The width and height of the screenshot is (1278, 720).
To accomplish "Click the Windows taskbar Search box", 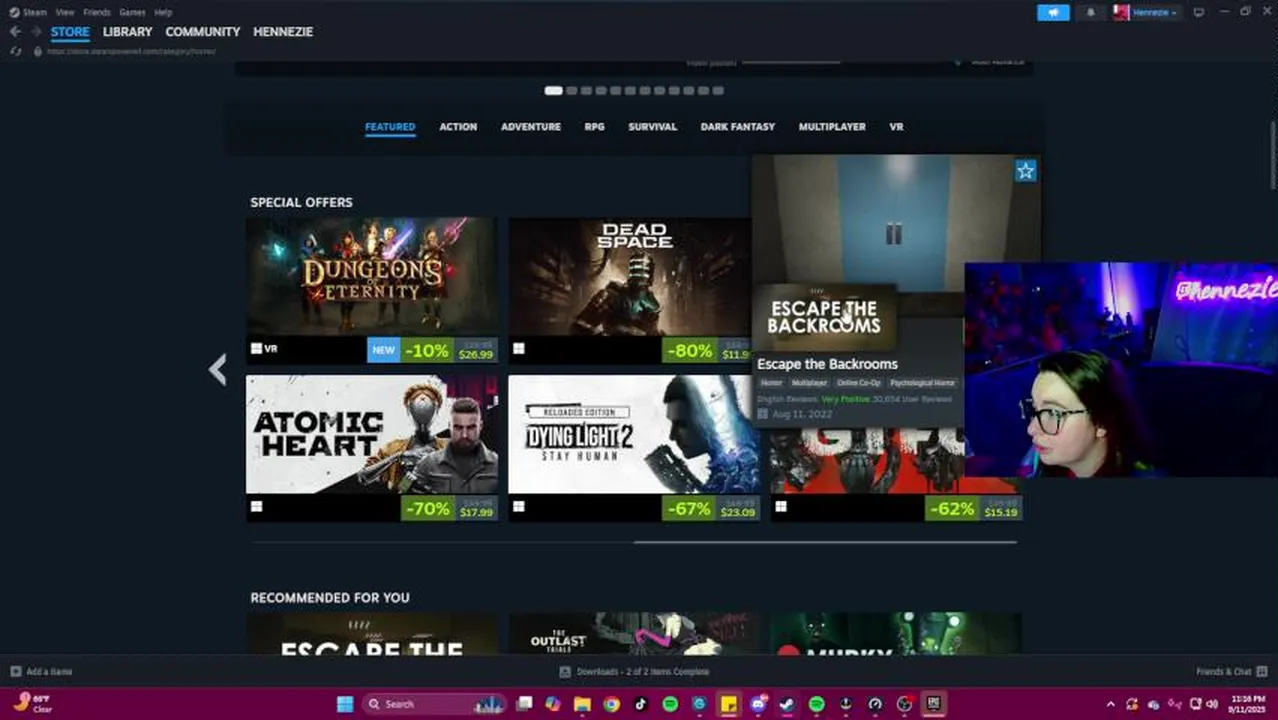I will click(x=432, y=704).
